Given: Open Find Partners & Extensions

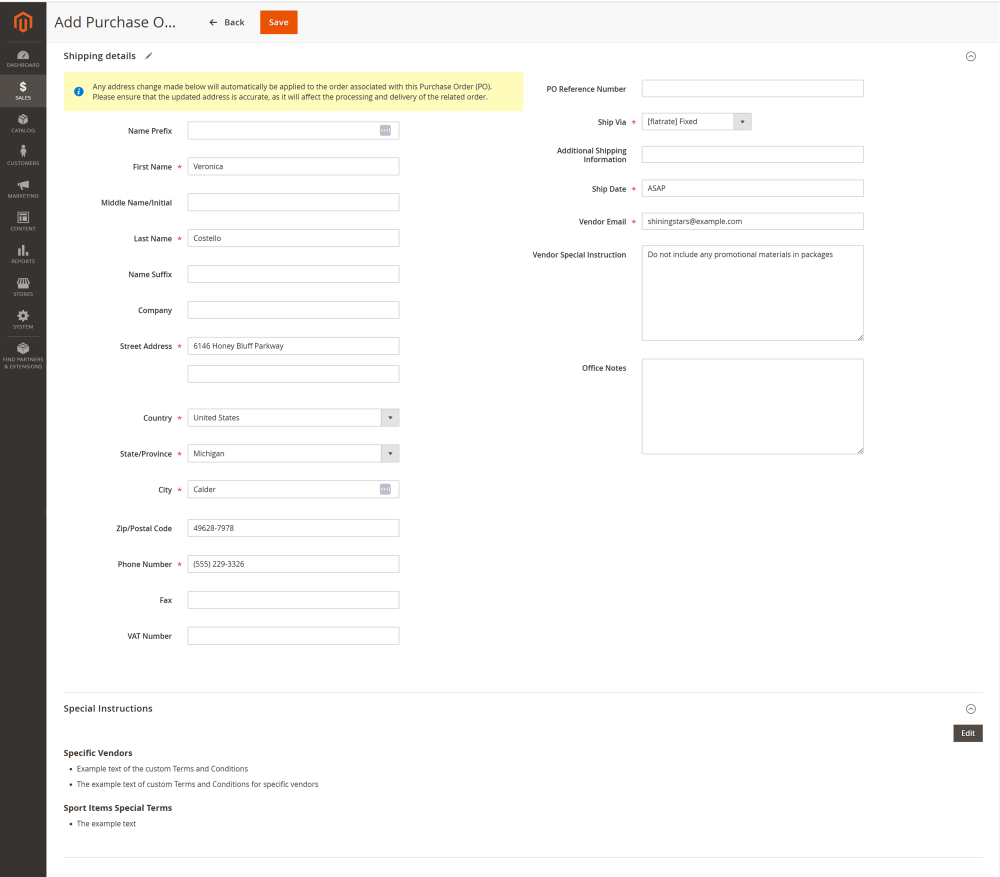Looking at the screenshot, I should coord(23,355).
